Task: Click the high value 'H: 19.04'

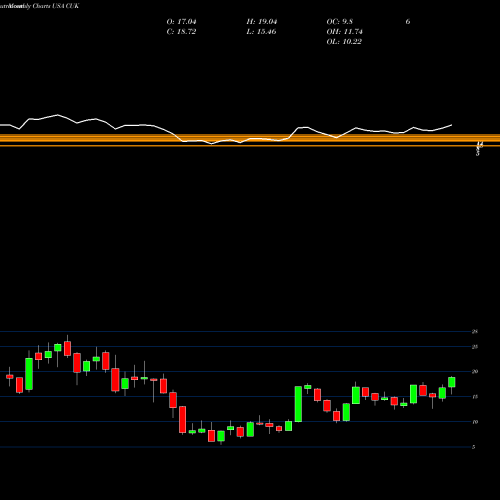Action: (x=262, y=22)
